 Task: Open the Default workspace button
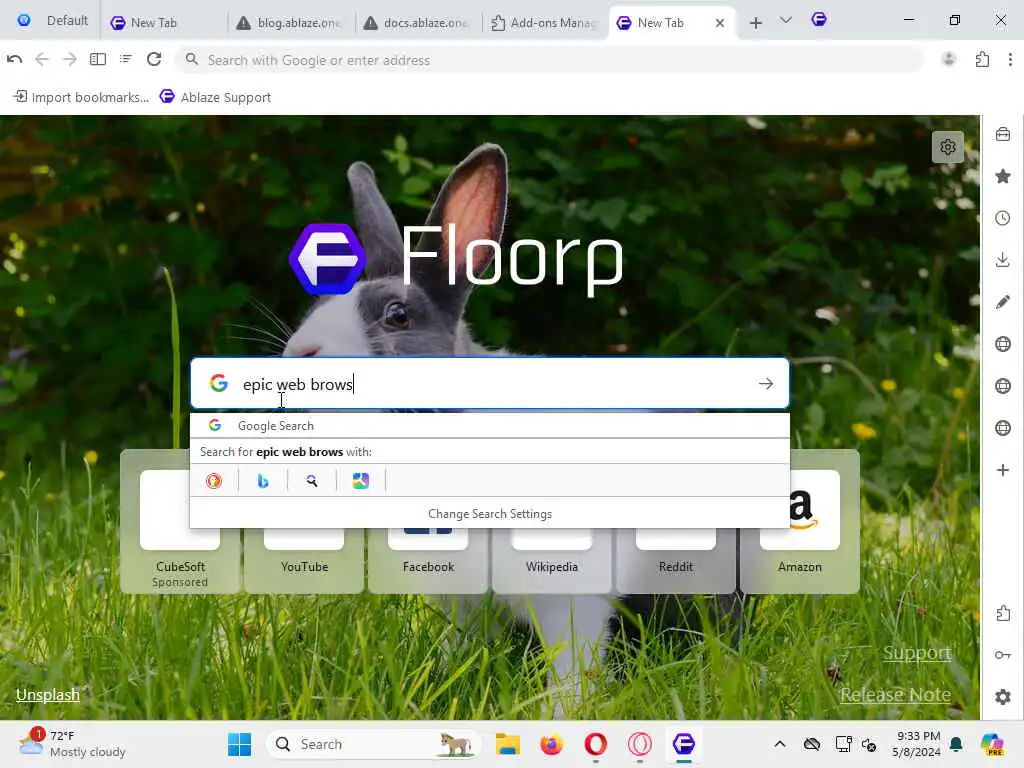(52, 21)
